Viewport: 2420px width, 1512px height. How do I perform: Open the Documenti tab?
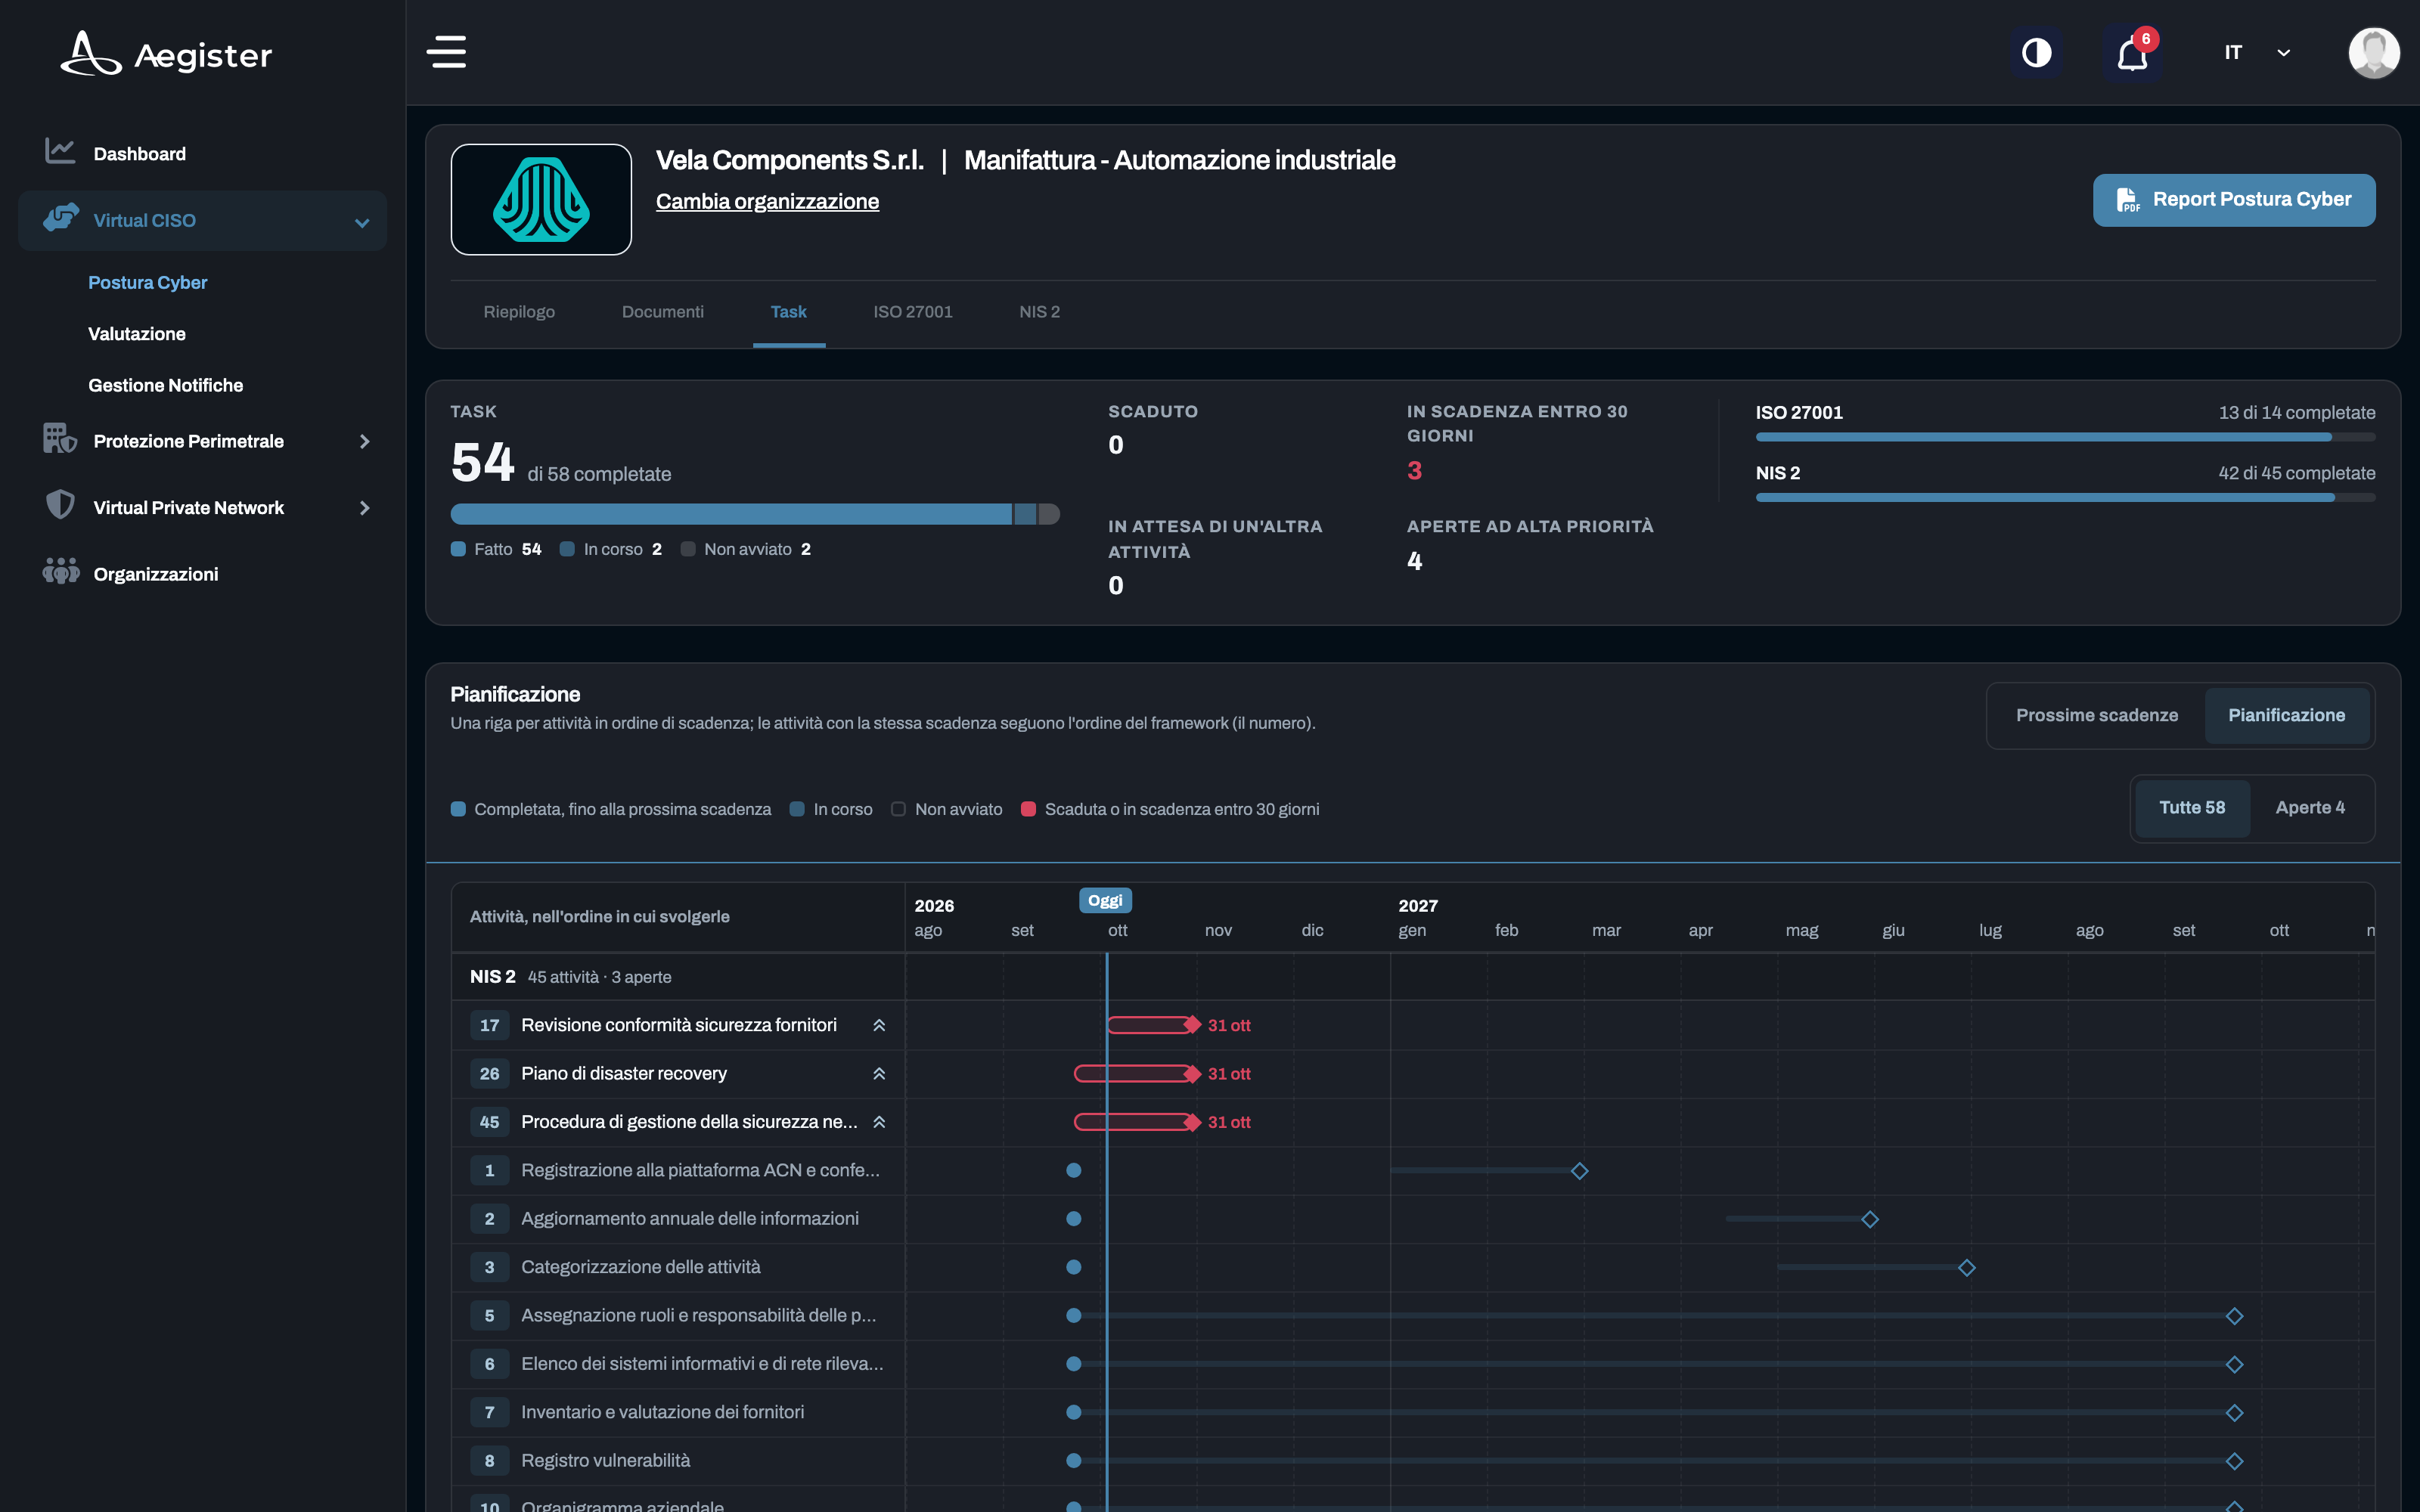pyautogui.click(x=662, y=312)
